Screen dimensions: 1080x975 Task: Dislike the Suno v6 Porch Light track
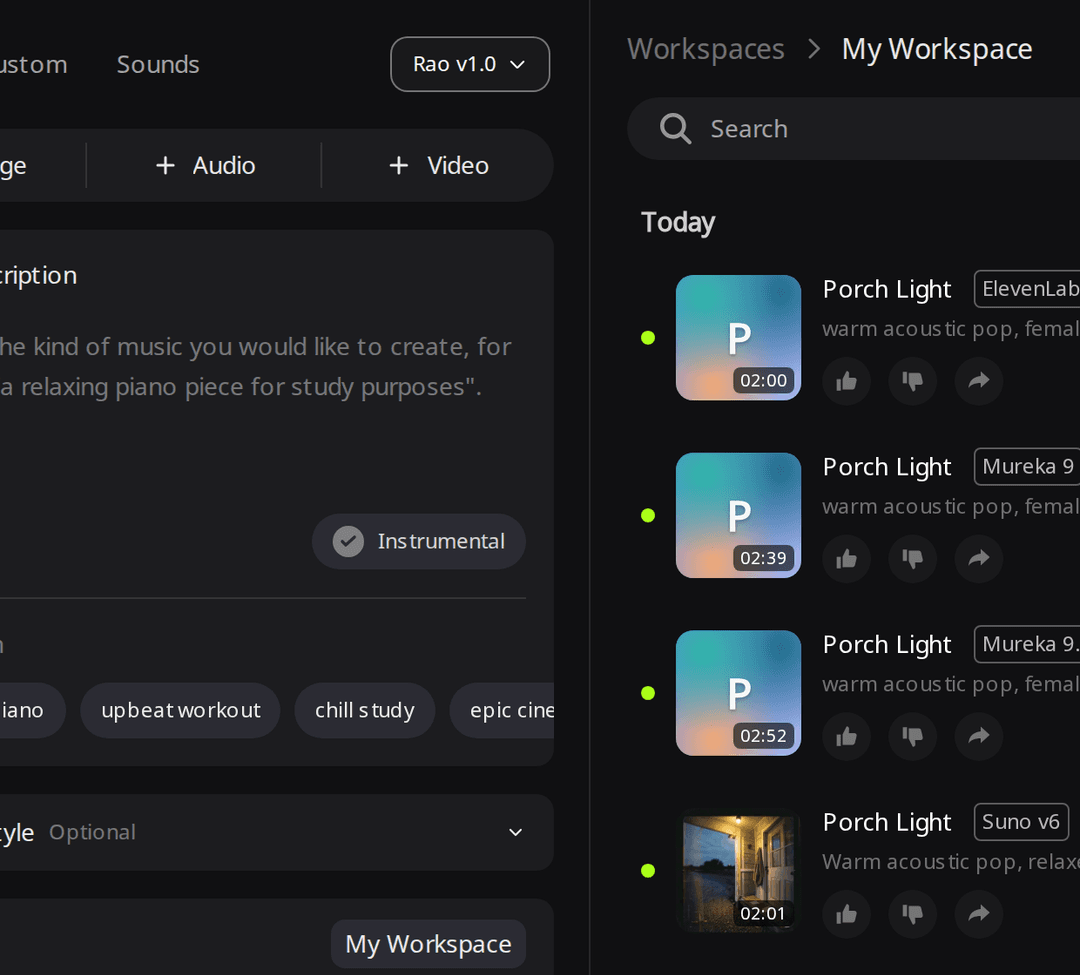[x=913, y=914]
